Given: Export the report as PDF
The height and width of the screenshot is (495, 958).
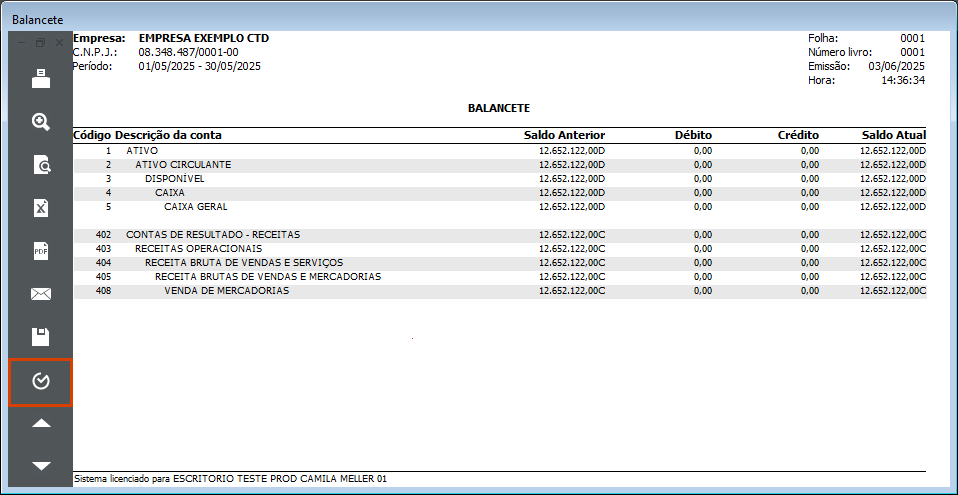Looking at the screenshot, I should click(x=41, y=251).
